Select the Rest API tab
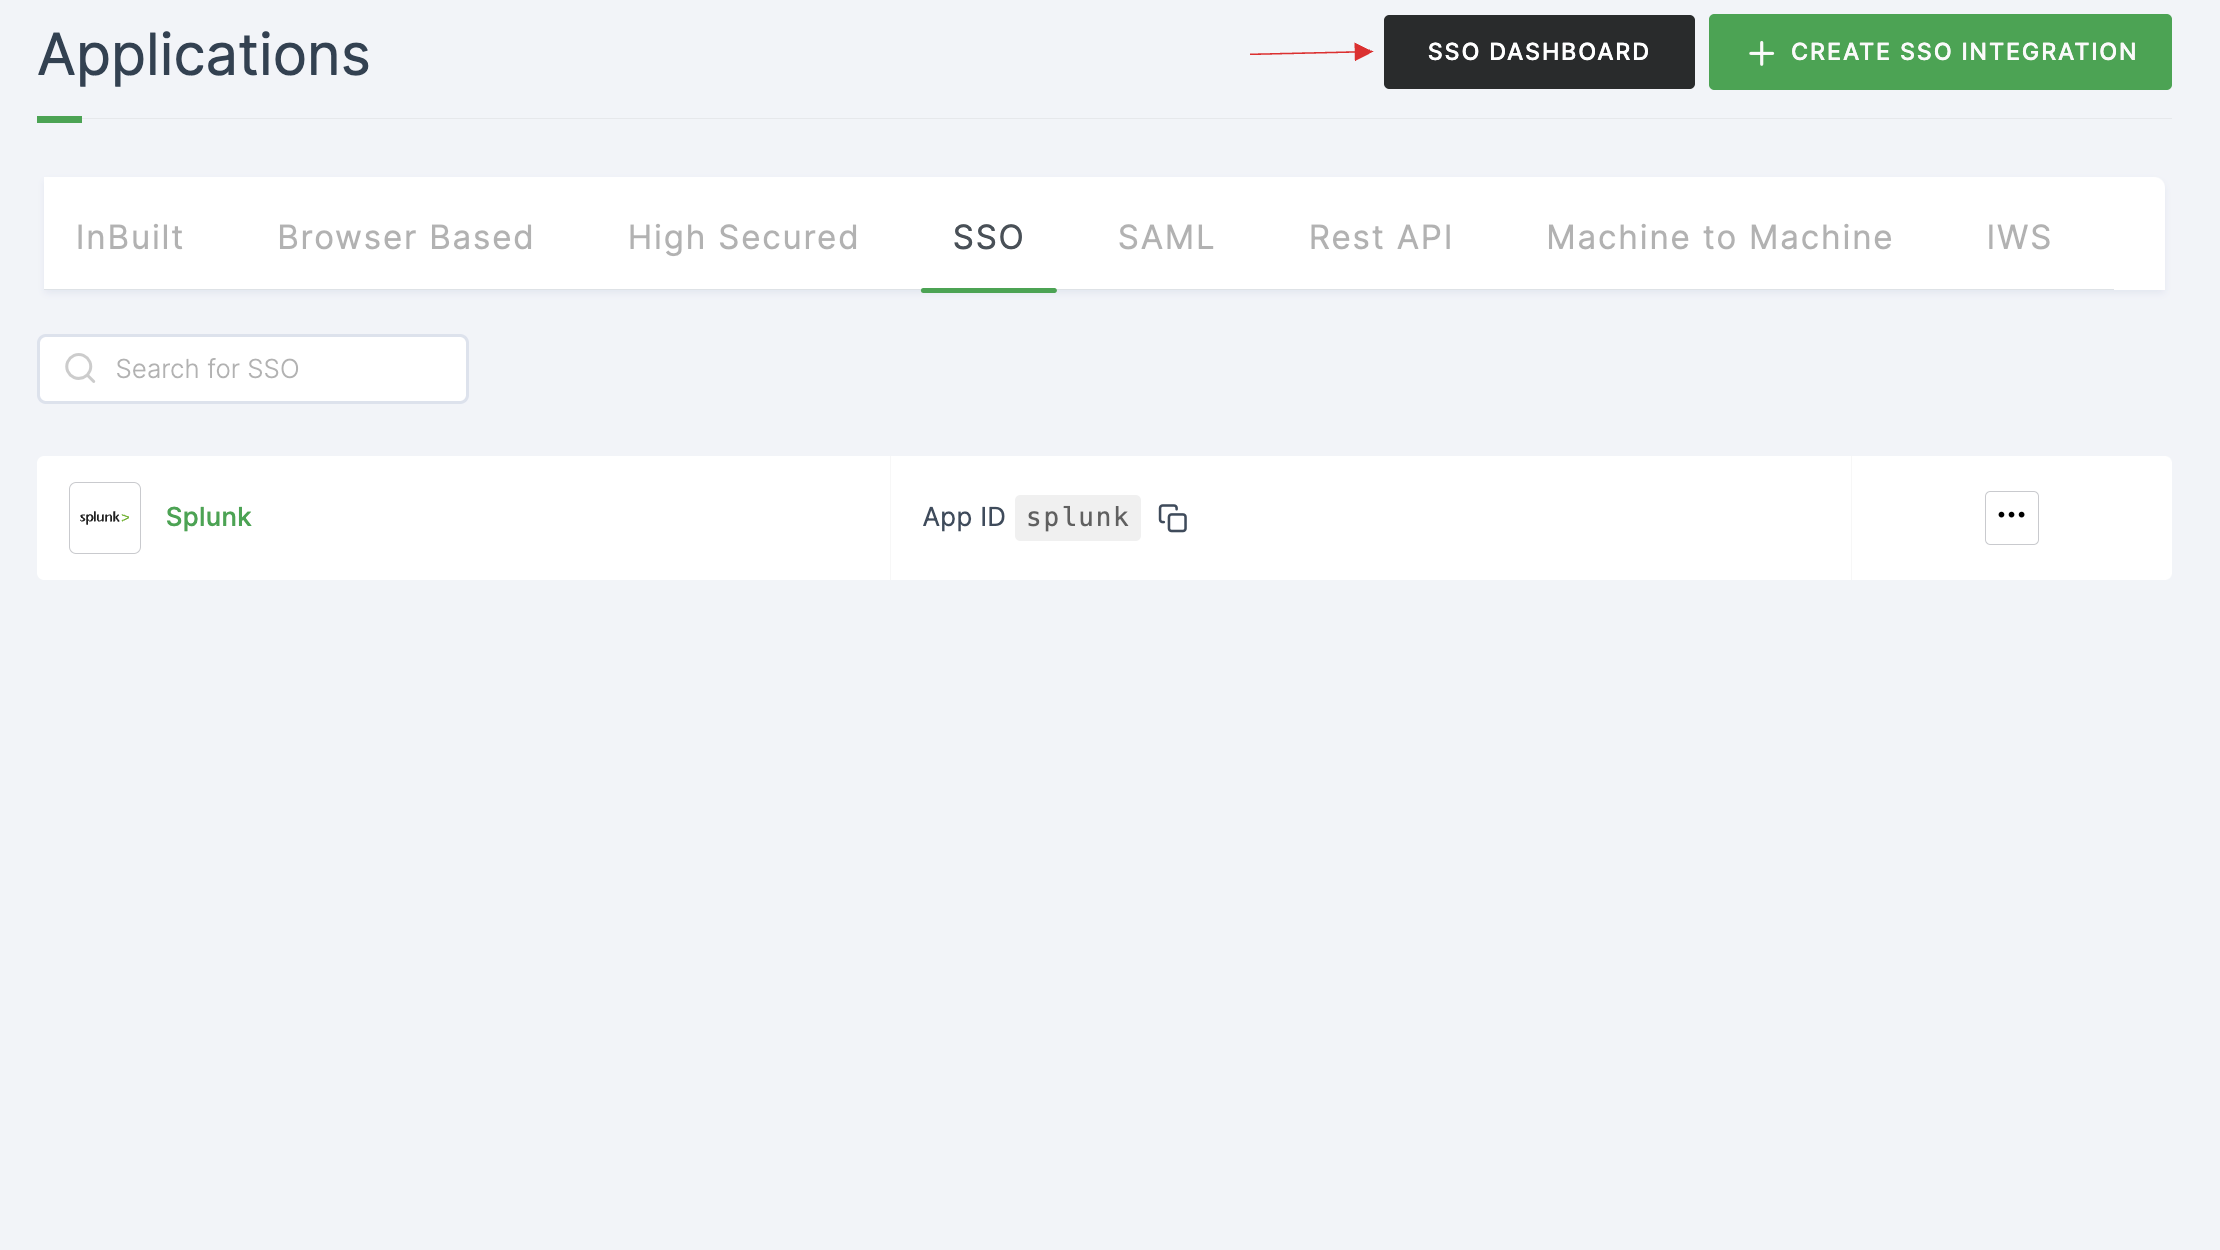This screenshot has height=1250, width=2220. pos(1378,236)
